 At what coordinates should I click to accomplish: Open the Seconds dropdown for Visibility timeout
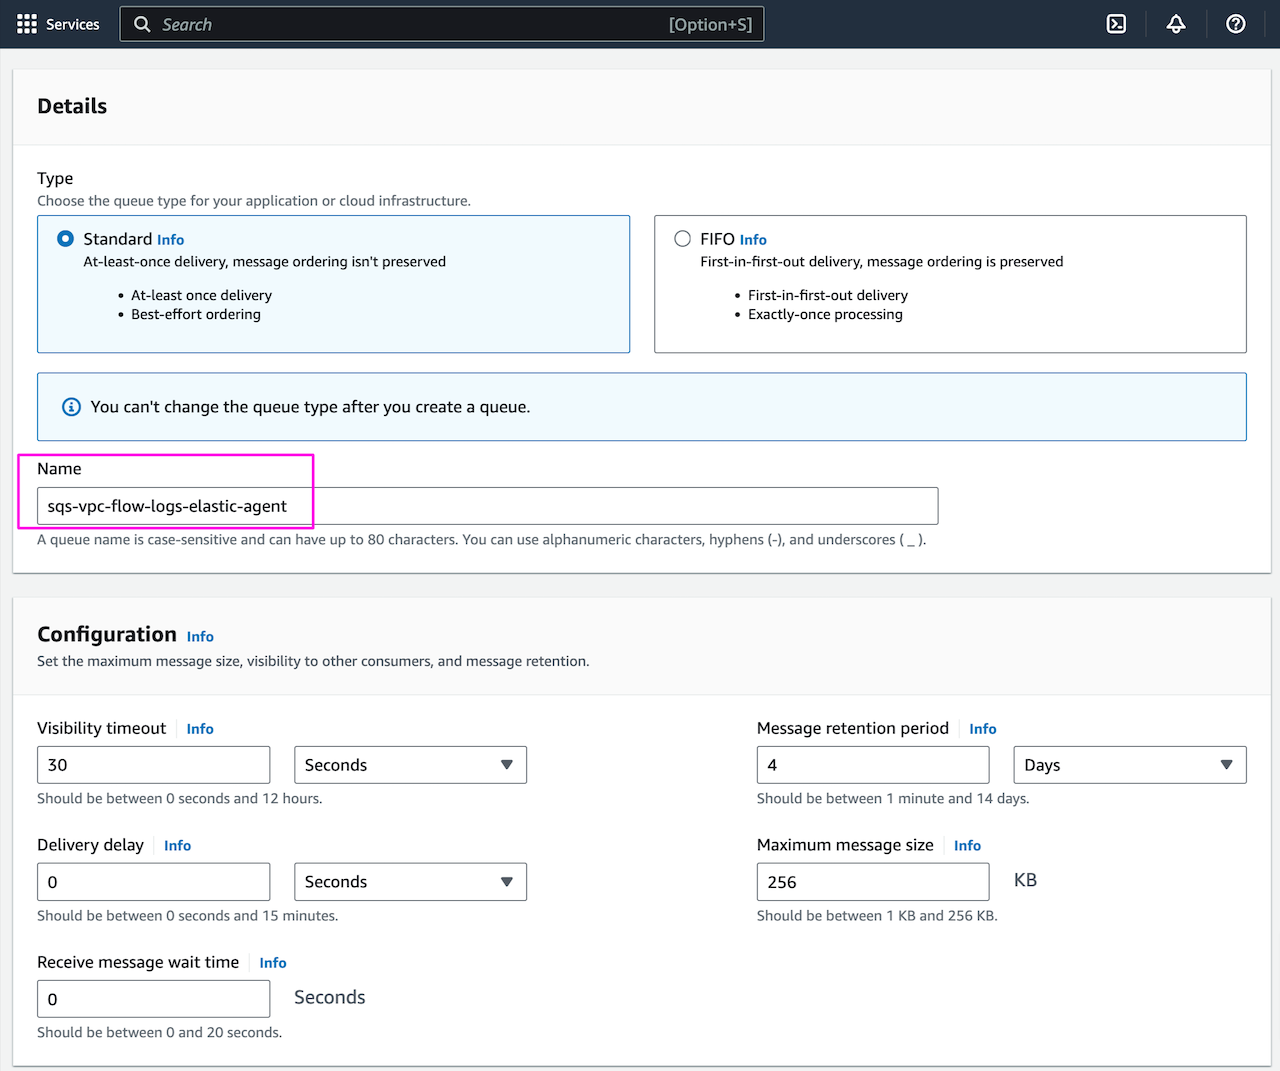point(410,764)
